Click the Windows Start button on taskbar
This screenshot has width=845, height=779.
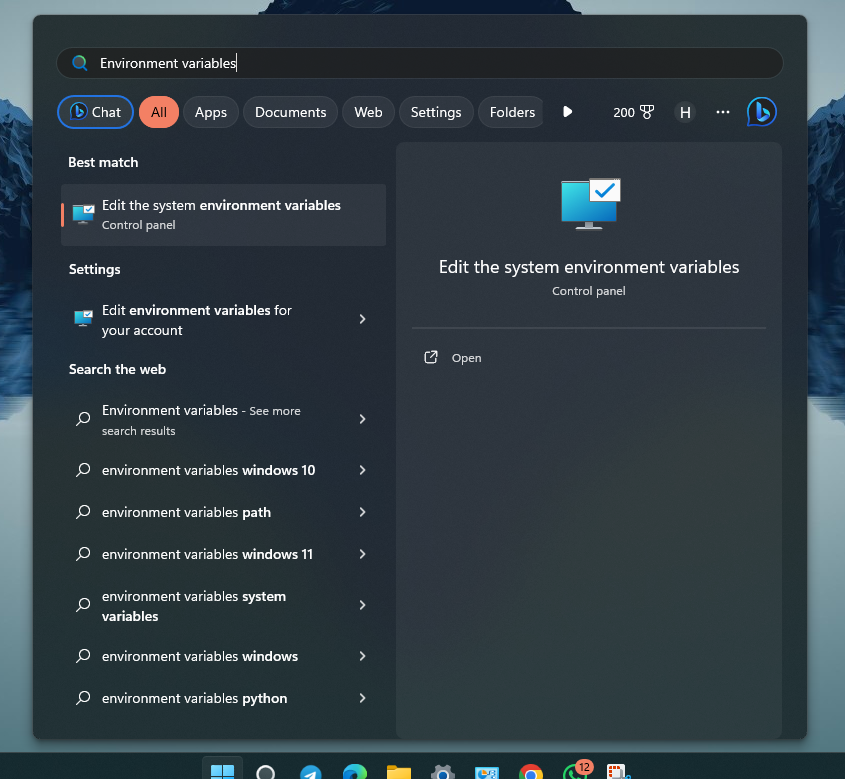point(222,770)
